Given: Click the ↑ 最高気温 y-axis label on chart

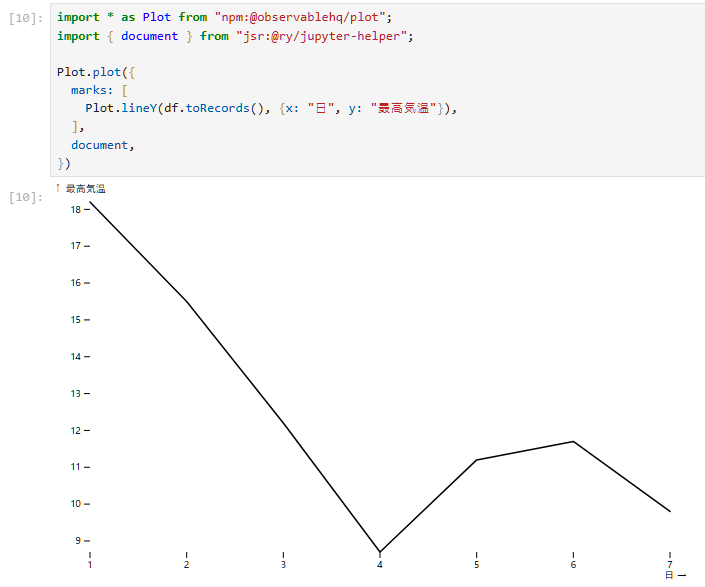Looking at the screenshot, I should pyautogui.click(x=80, y=189).
